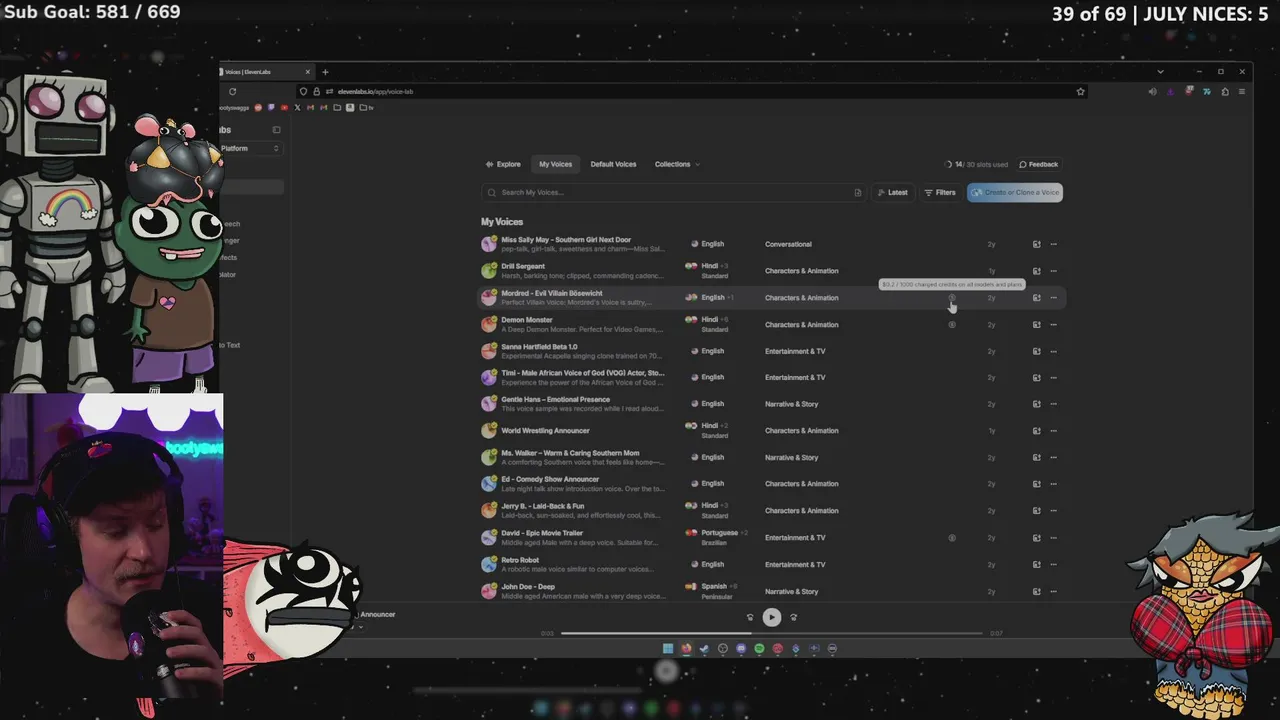Open the Default Voices tab
This screenshot has height=720, width=1280.
(613, 164)
